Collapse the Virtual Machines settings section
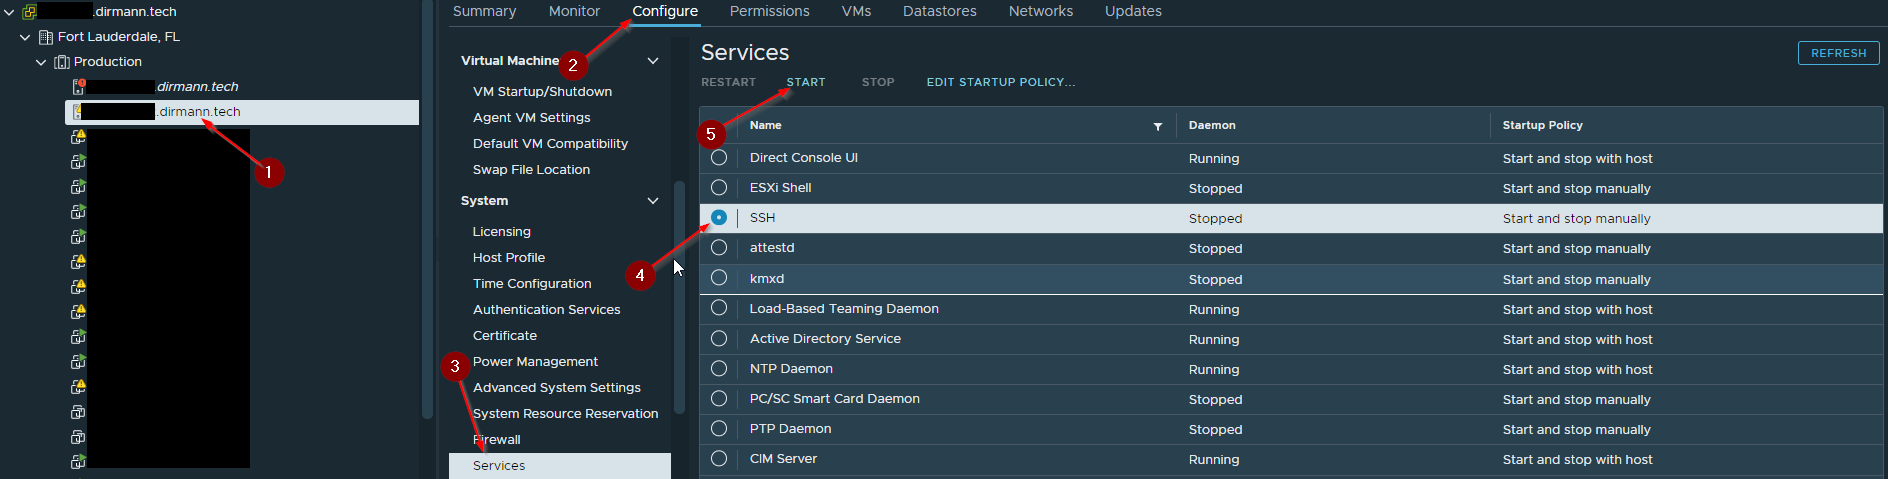 click(x=653, y=61)
